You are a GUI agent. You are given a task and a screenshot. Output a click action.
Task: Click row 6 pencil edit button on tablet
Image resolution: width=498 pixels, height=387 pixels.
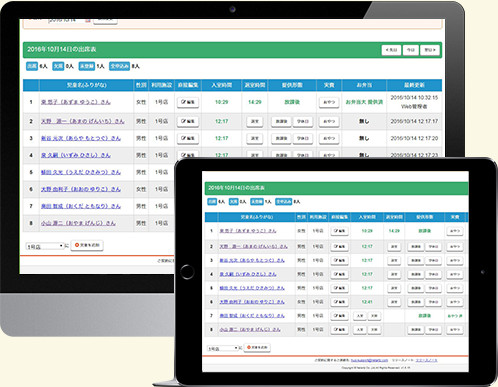tap(339, 302)
